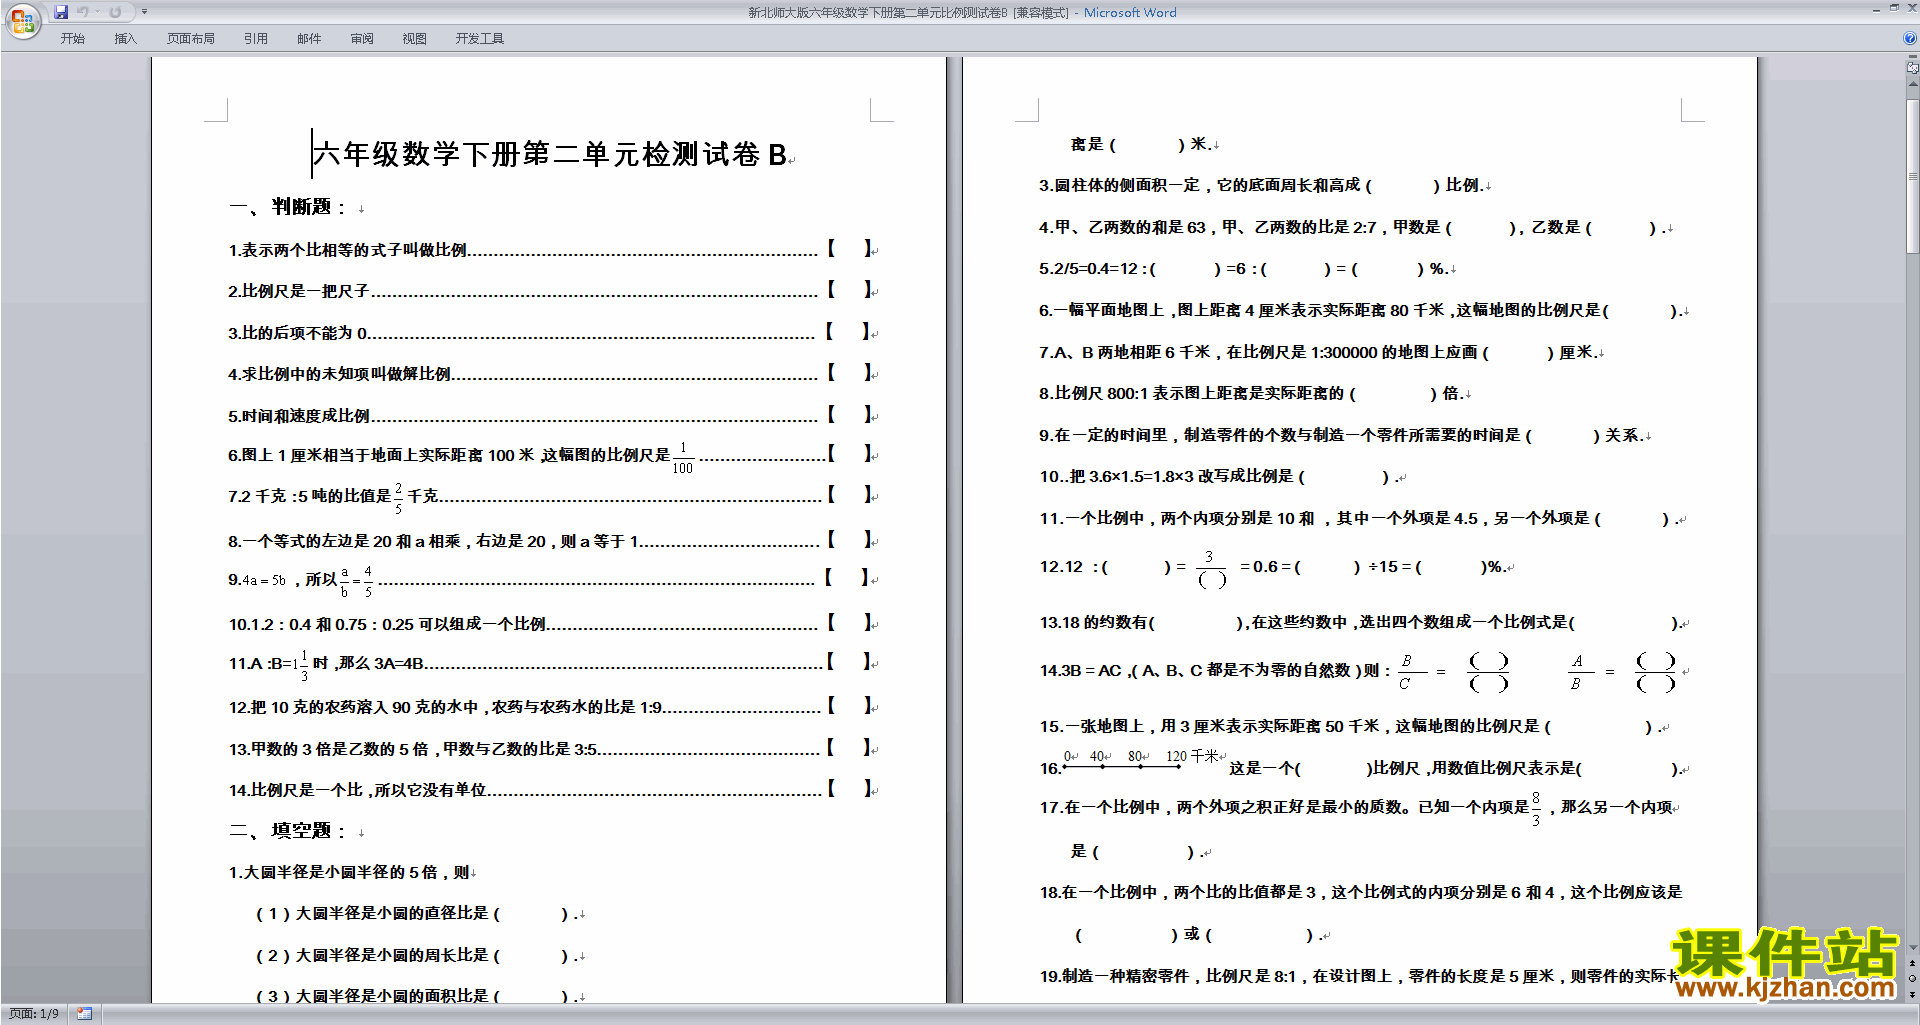Click the proofing status icon in status bar
The image size is (1920, 1025).
[85, 1014]
